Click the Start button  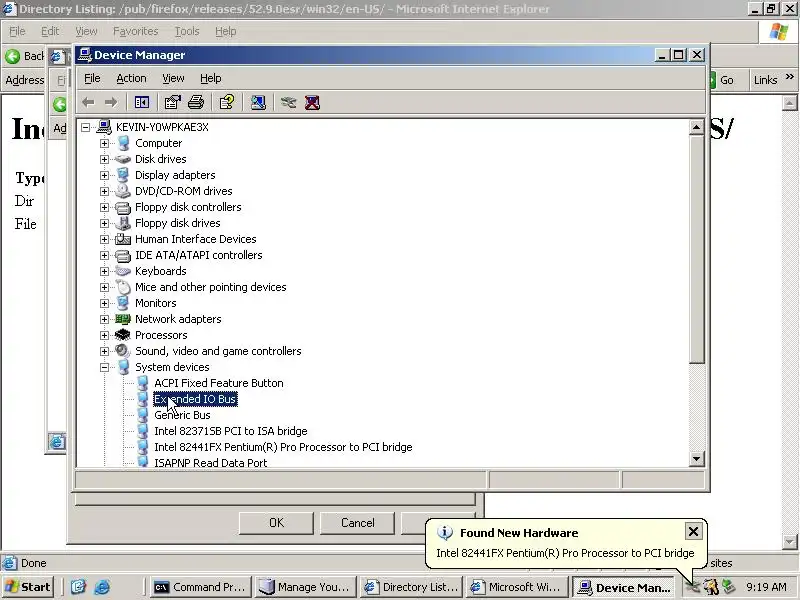[29, 587]
